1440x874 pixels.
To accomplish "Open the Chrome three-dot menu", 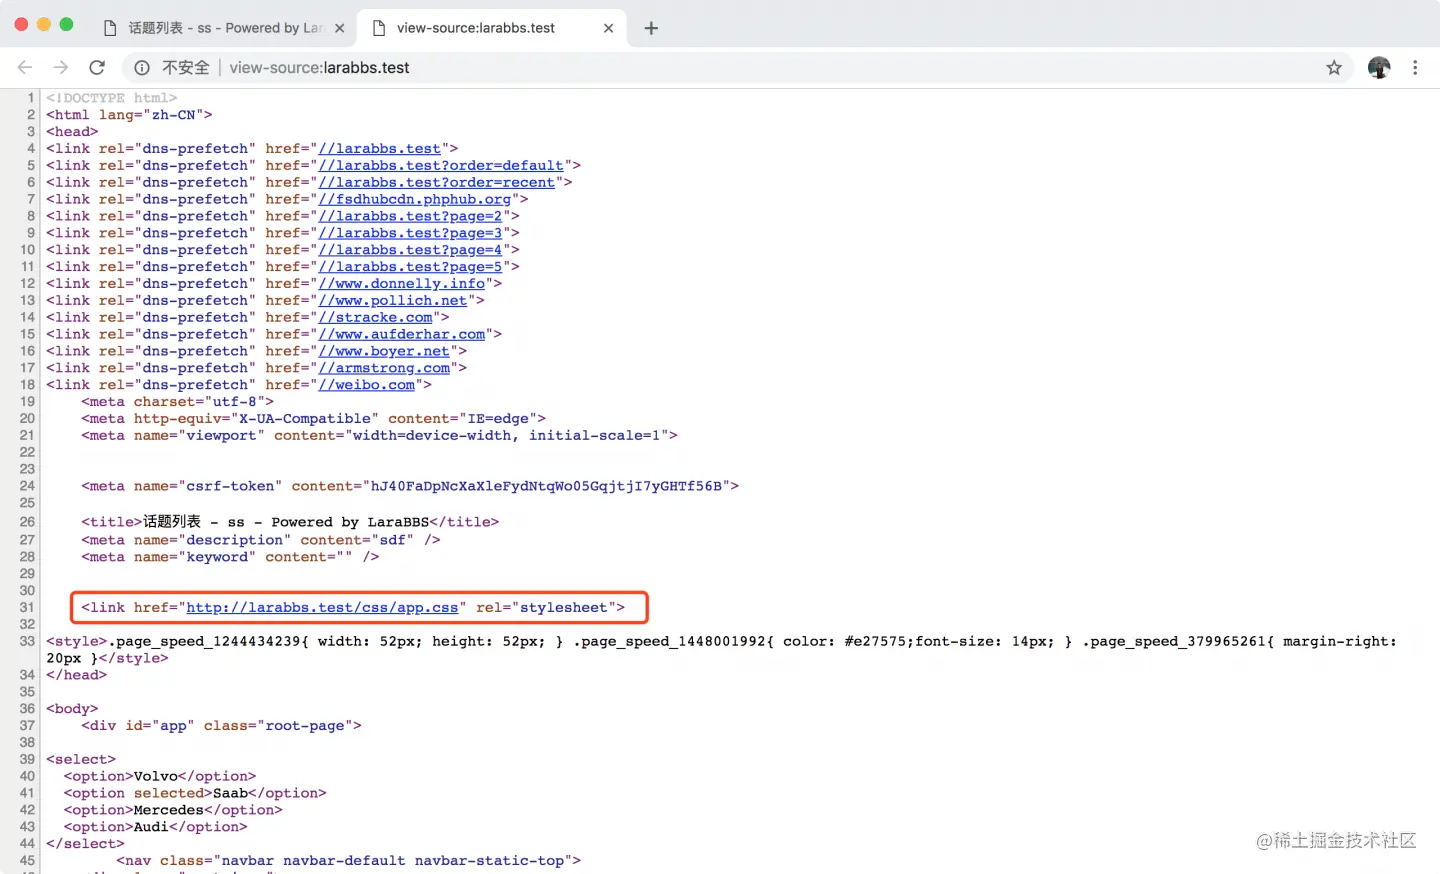I will tap(1415, 67).
